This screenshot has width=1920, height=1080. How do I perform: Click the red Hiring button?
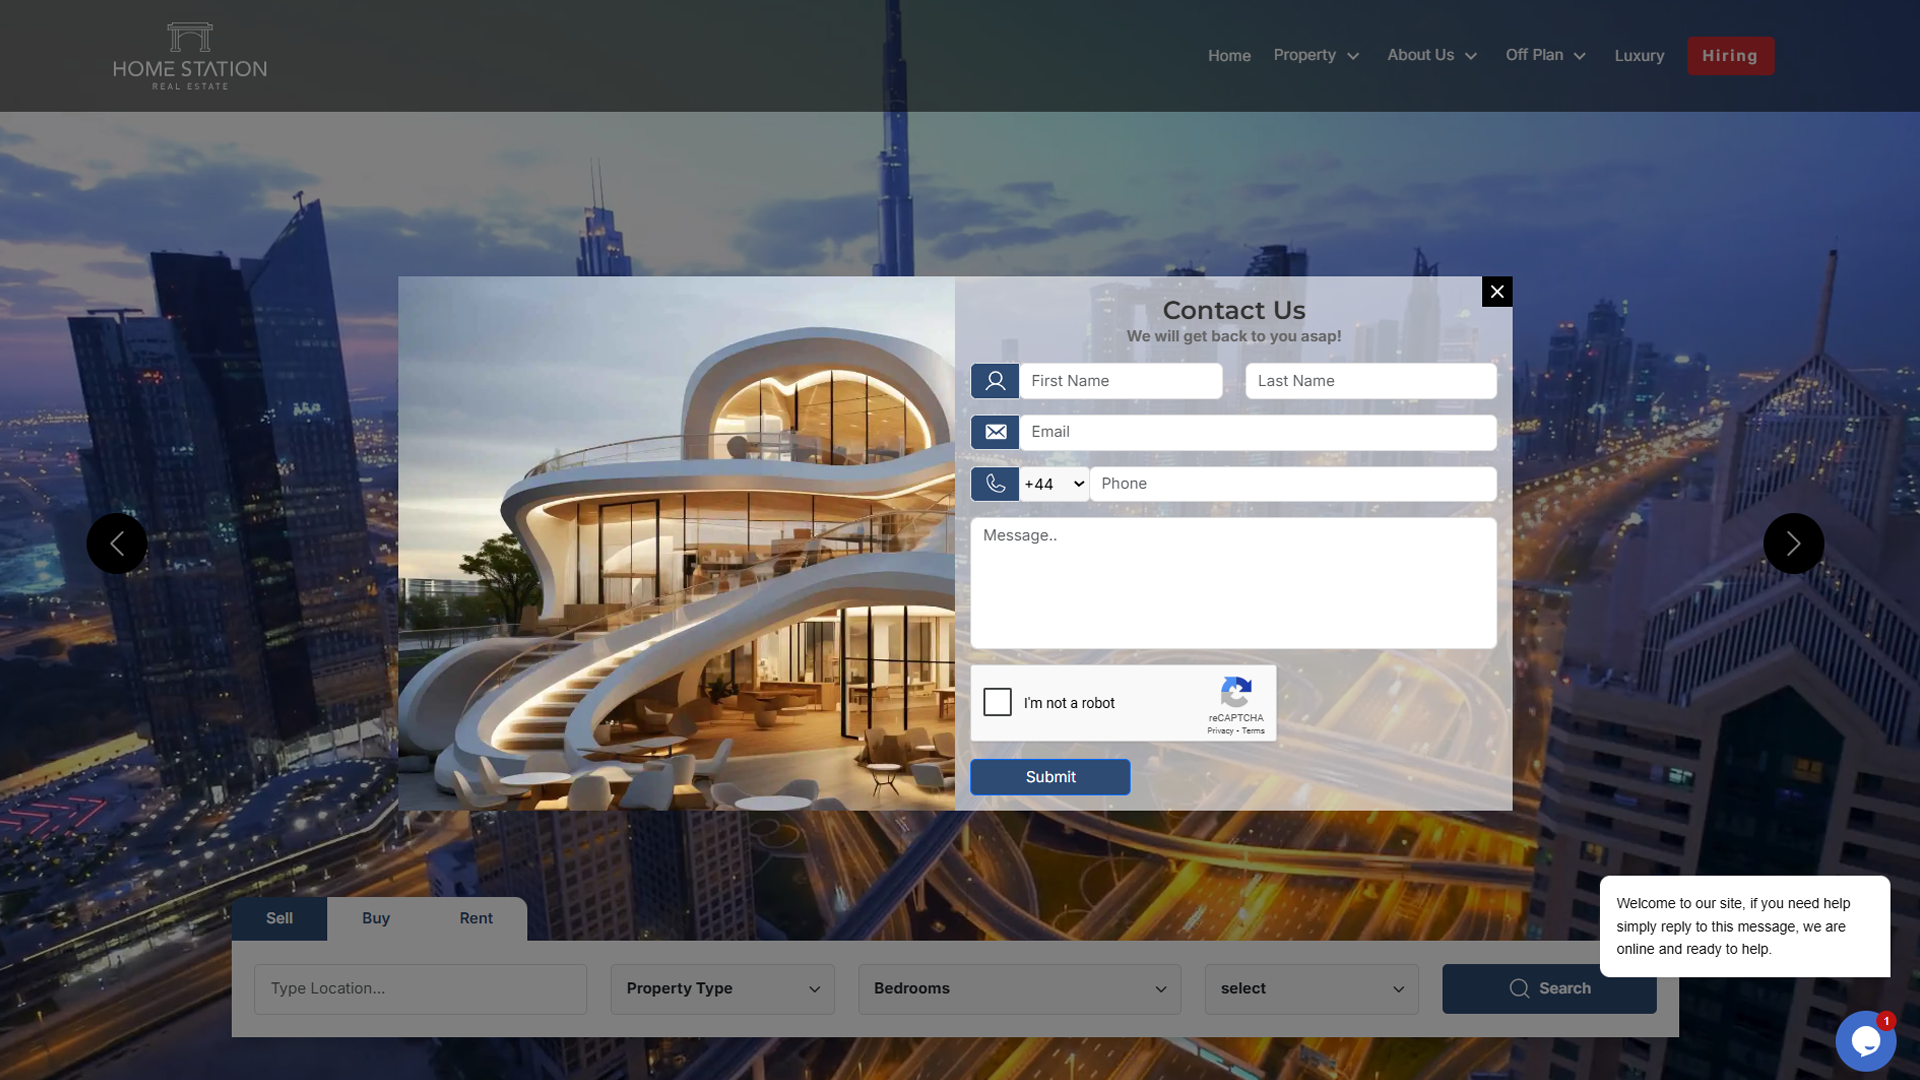point(1730,55)
